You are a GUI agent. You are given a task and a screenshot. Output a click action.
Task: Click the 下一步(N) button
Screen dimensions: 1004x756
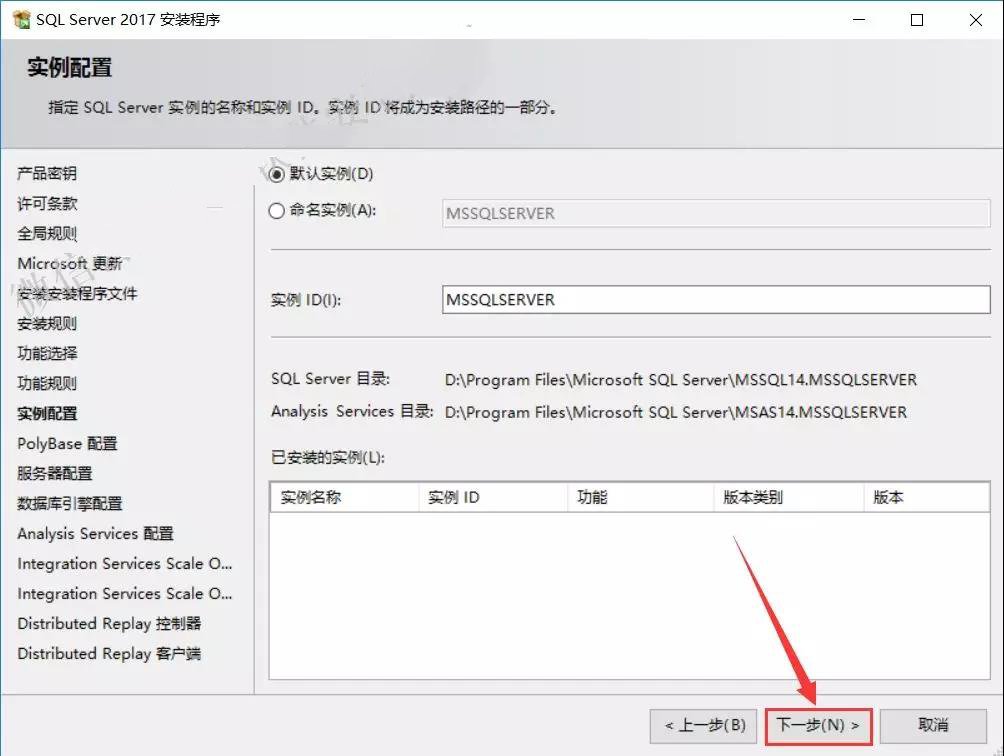pos(818,726)
